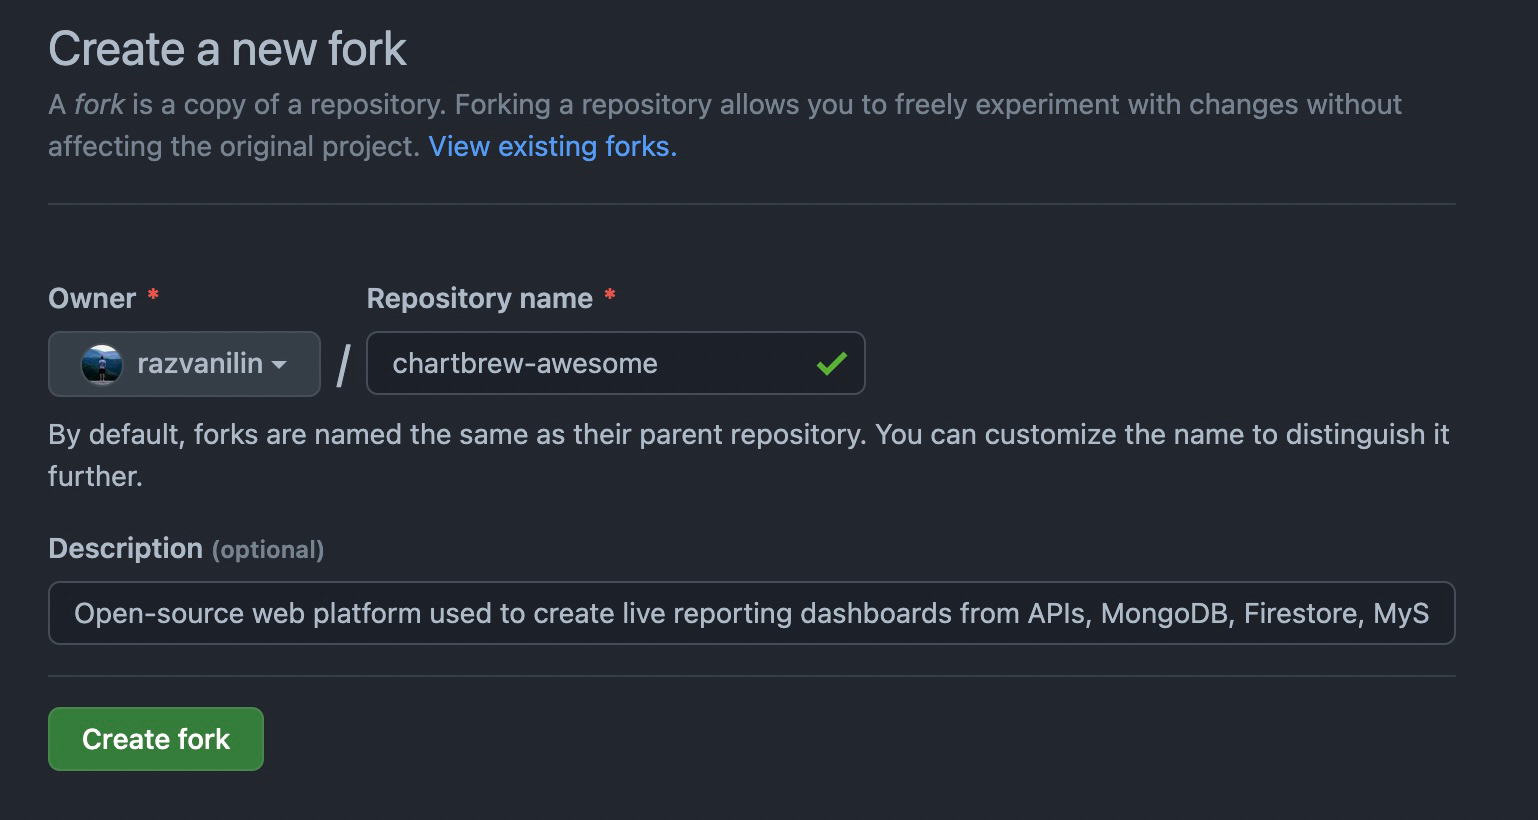
Task: Click the divider line above Create fork
Action: (750, 676)
